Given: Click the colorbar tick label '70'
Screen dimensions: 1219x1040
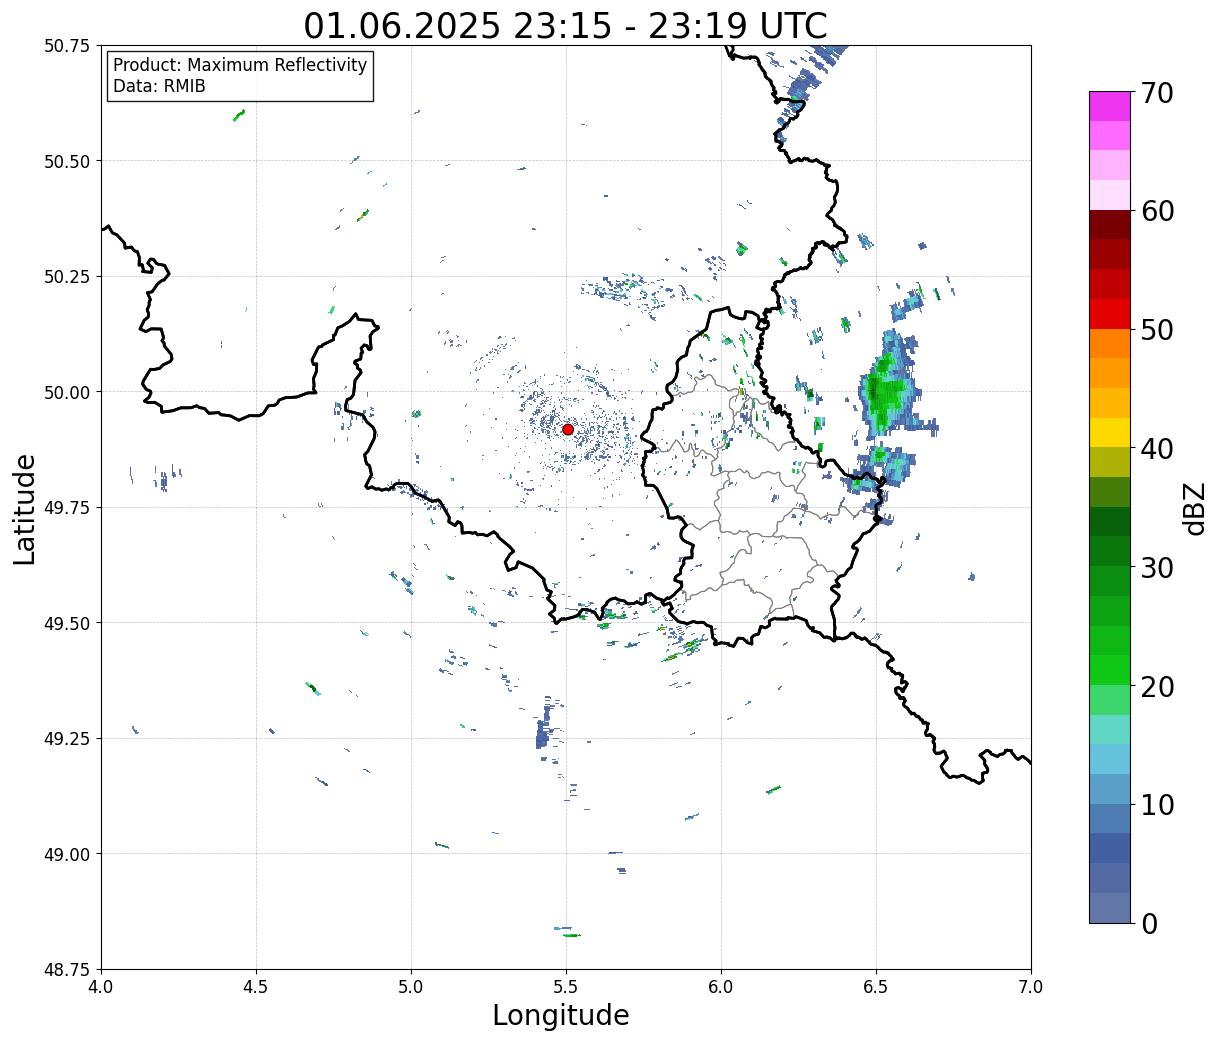Looking at the screenshot, I should [1157, 93].
